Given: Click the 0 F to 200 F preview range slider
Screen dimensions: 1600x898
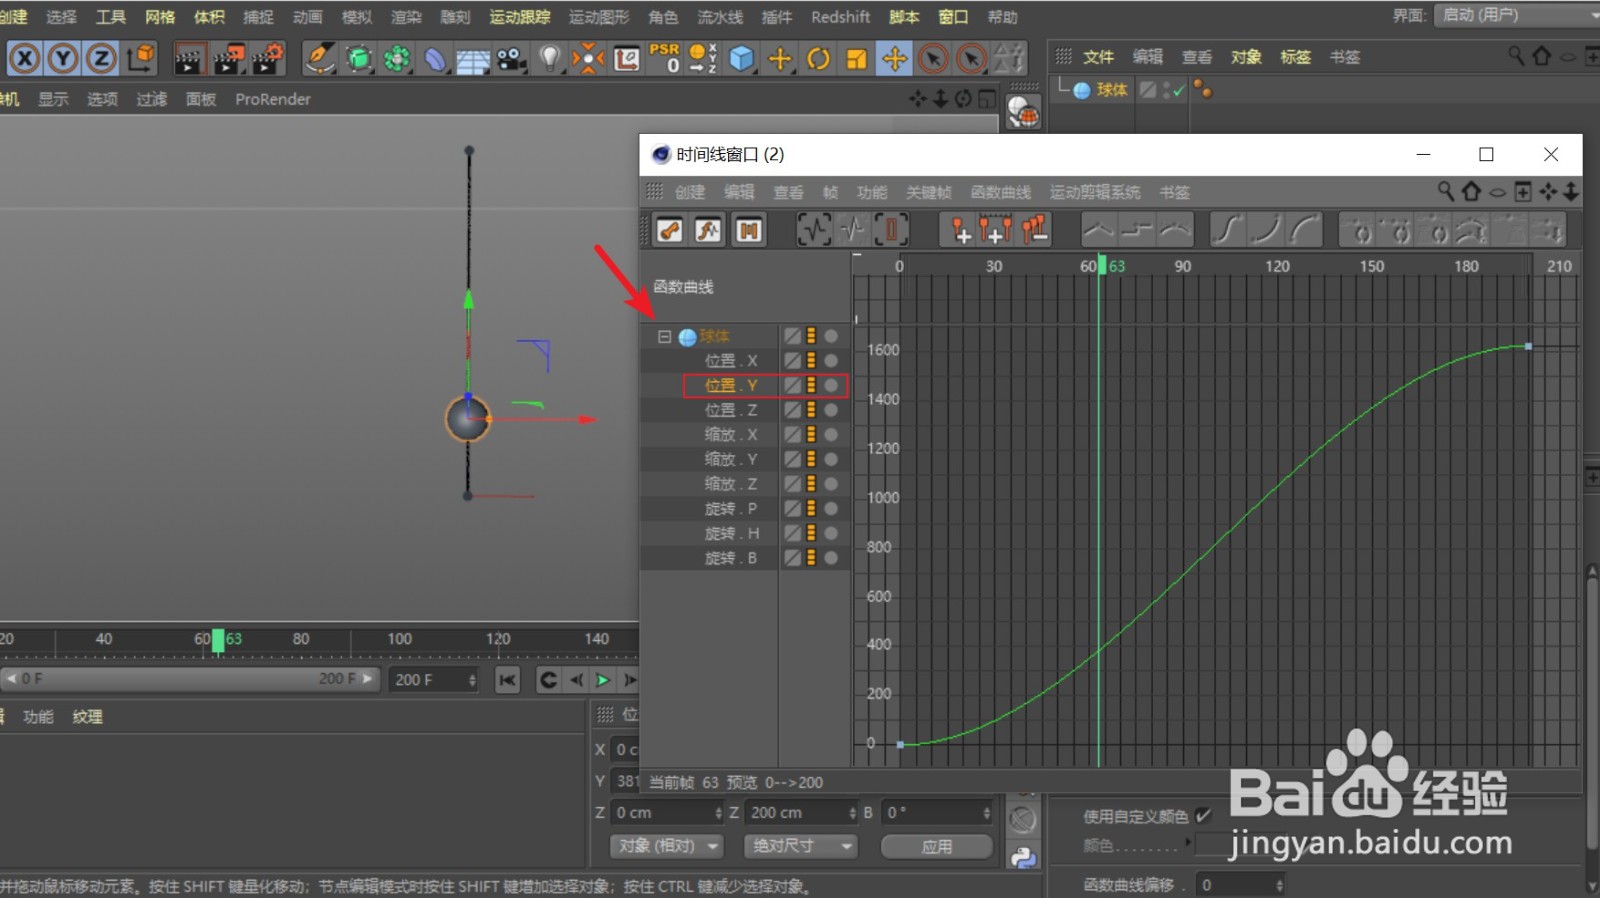Looking at the screenshot, I should 189,679.
